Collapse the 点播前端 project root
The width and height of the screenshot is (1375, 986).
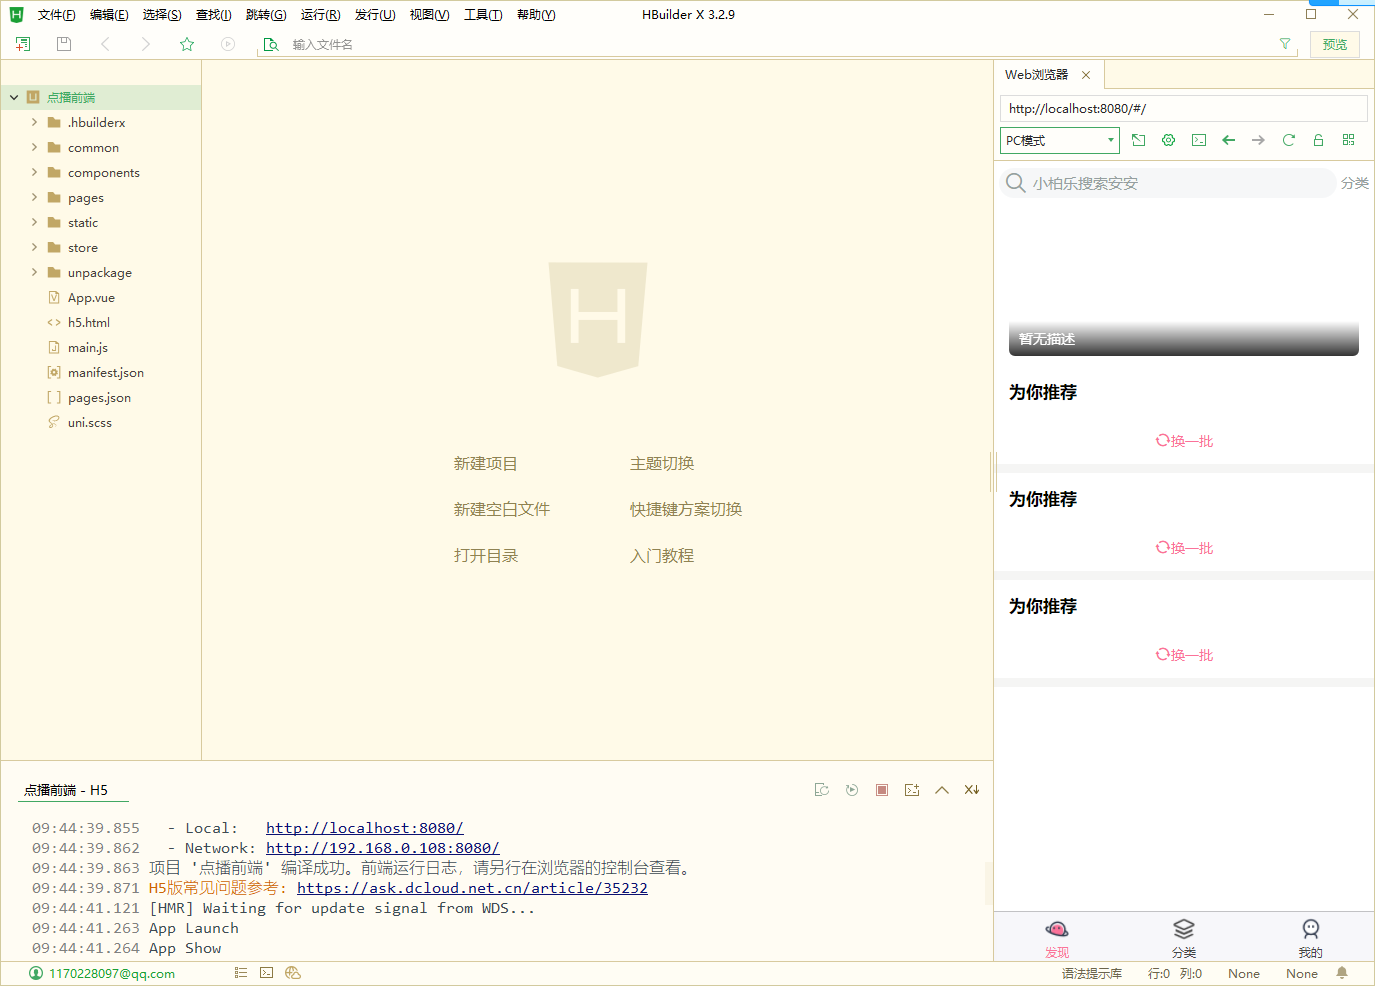pyautogui.click(x=14, y=98)
